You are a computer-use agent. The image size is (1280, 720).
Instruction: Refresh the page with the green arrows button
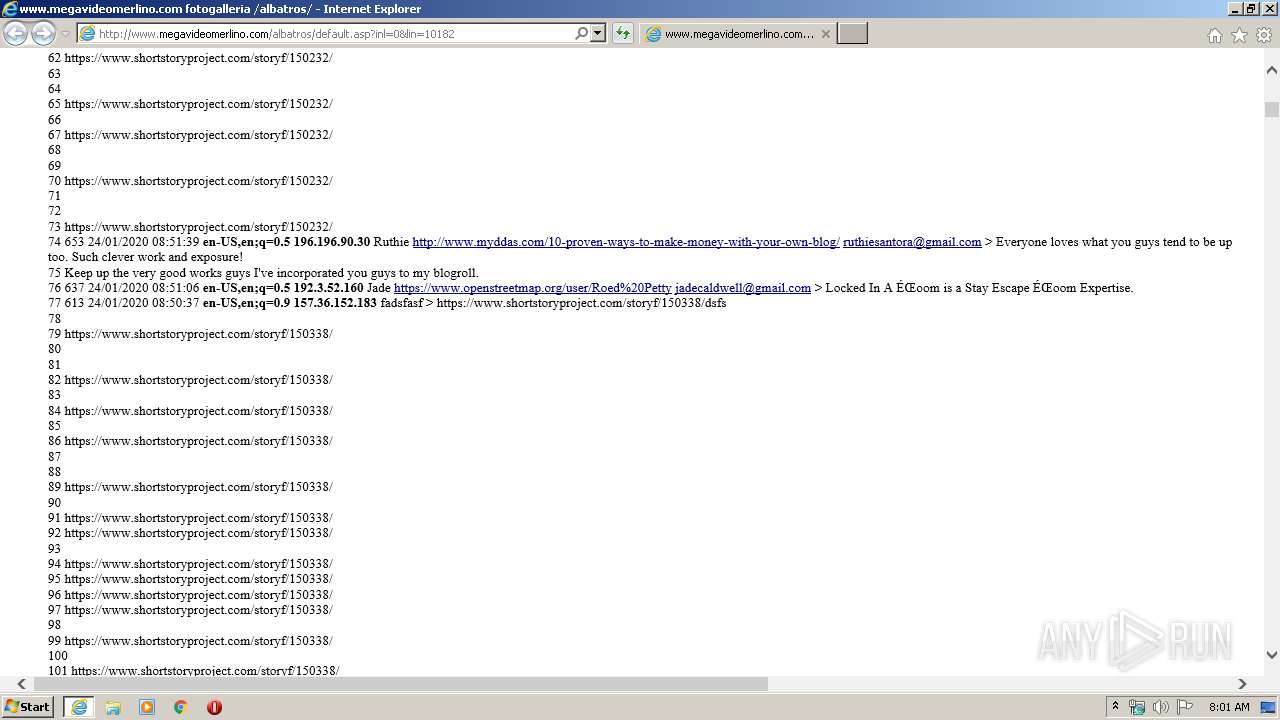coord(623,34)
